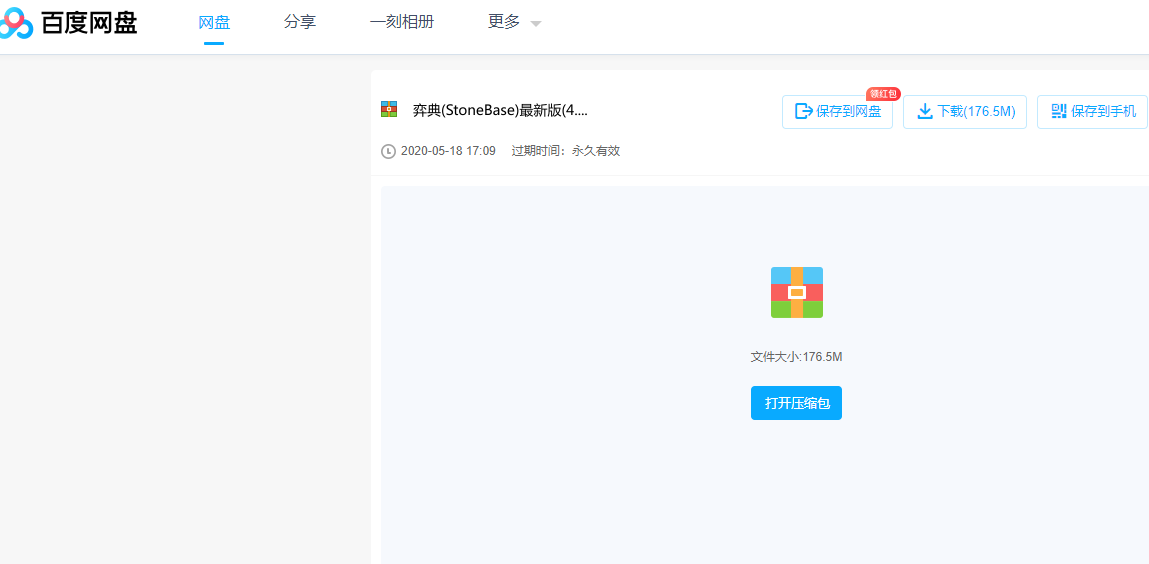Download the 176.5M file
Viewport: 1149px width, 564px height.
964,111
